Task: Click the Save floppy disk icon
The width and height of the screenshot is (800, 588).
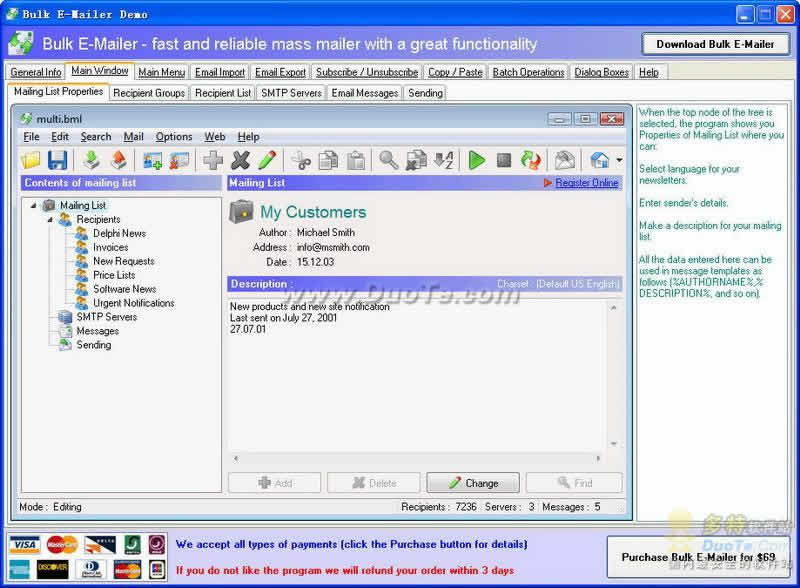Action: pyautogui.click(x=58, y=160)
